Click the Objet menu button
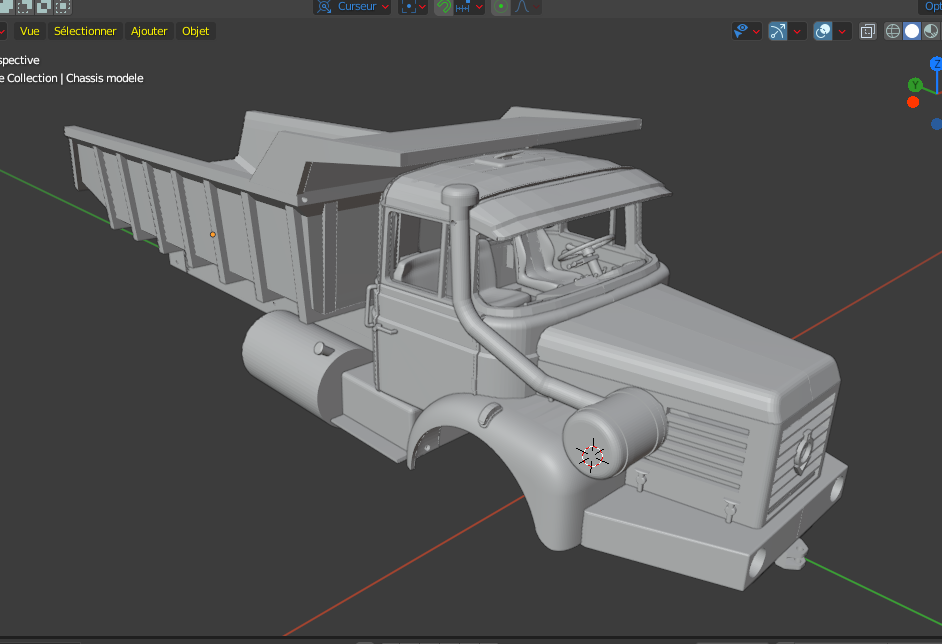This screenshot has width=942, height=644. [196, 31]
